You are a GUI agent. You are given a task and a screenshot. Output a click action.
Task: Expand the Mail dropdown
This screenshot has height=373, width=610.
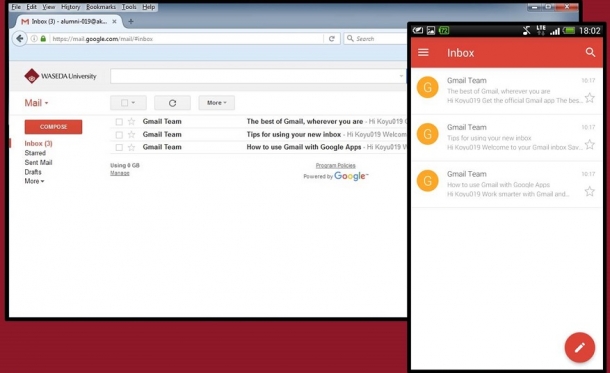click(x=36, y=103)
